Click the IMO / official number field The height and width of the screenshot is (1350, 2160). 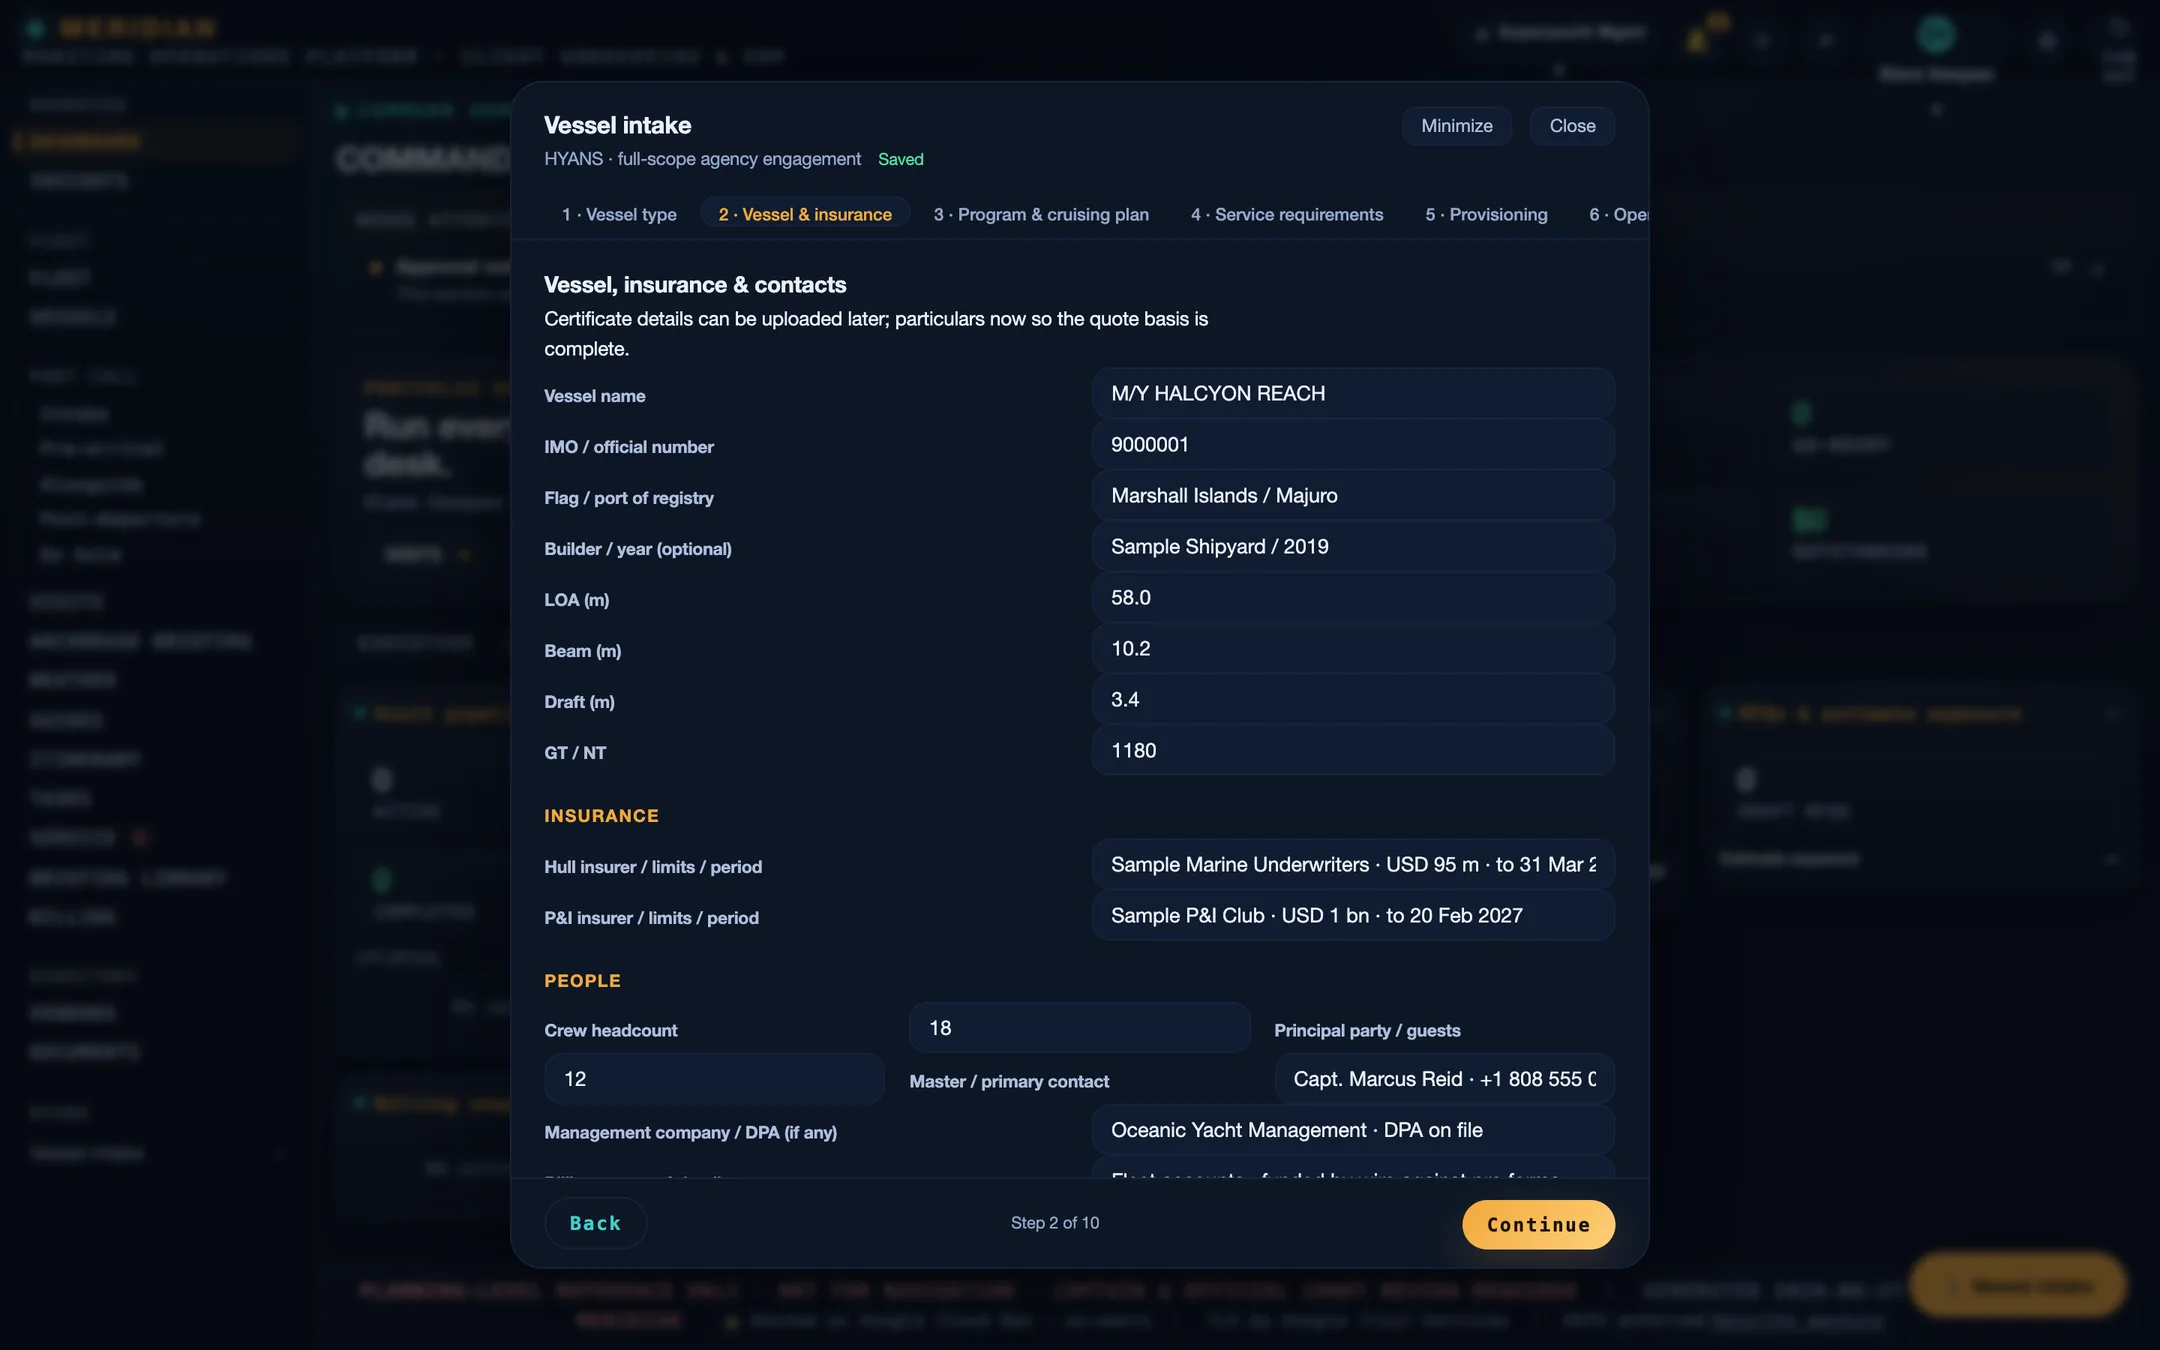click(1353, 444)
